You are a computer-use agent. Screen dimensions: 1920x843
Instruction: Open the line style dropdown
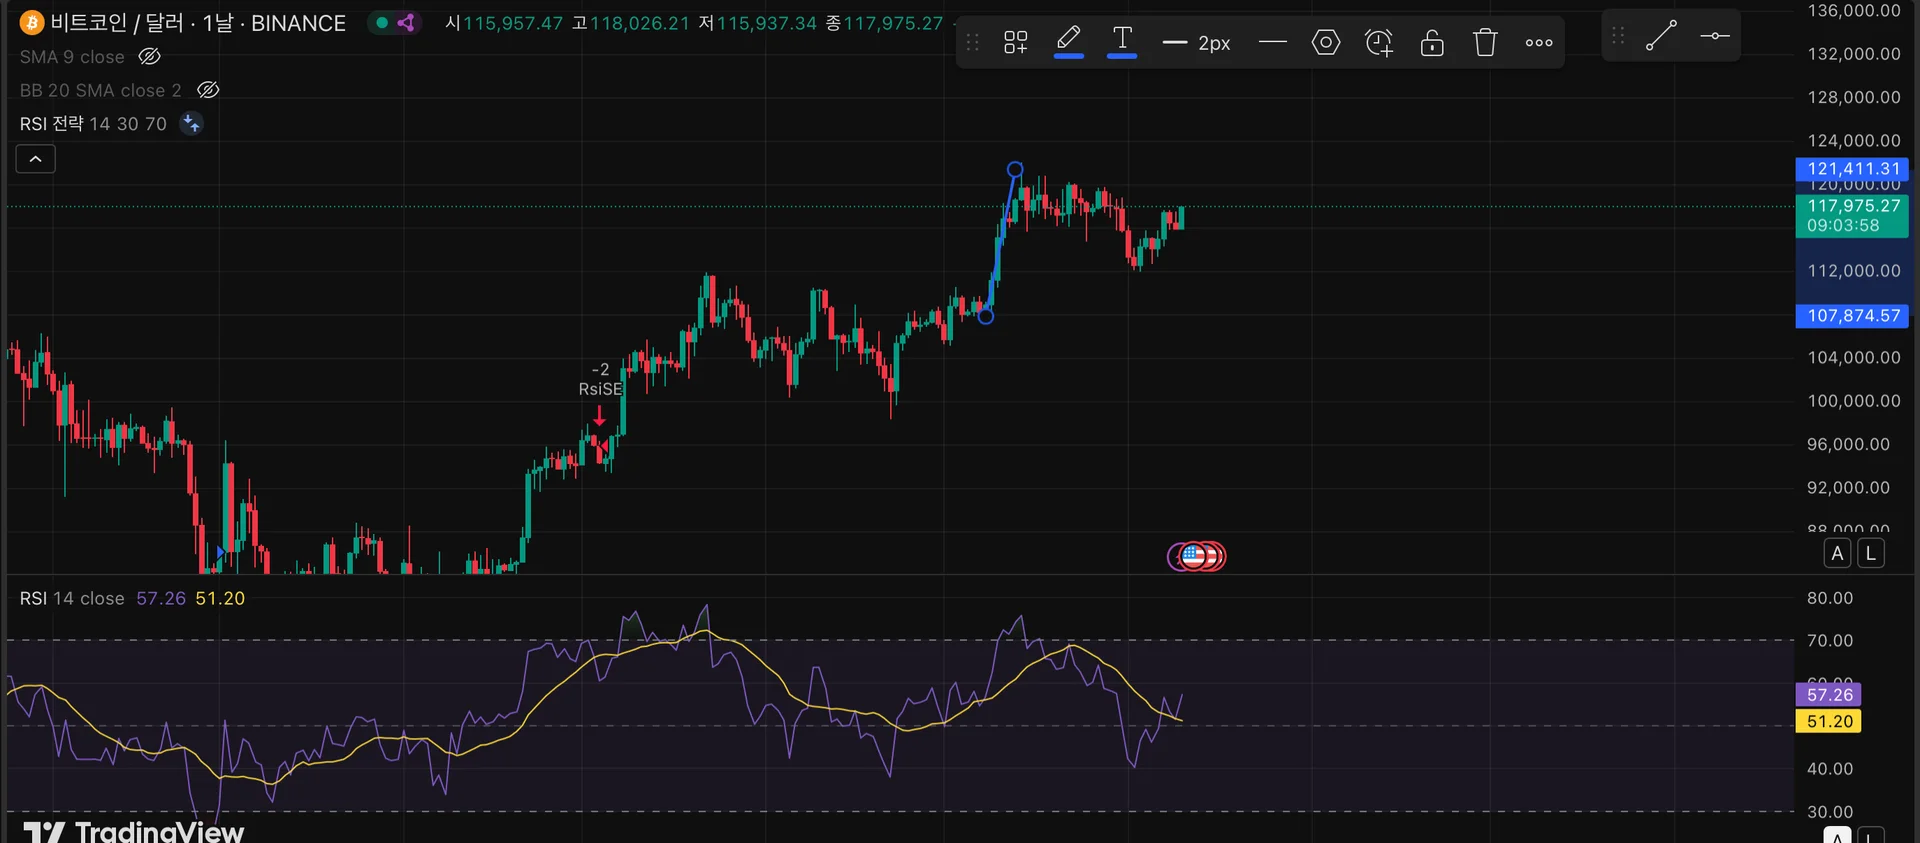1272,42
